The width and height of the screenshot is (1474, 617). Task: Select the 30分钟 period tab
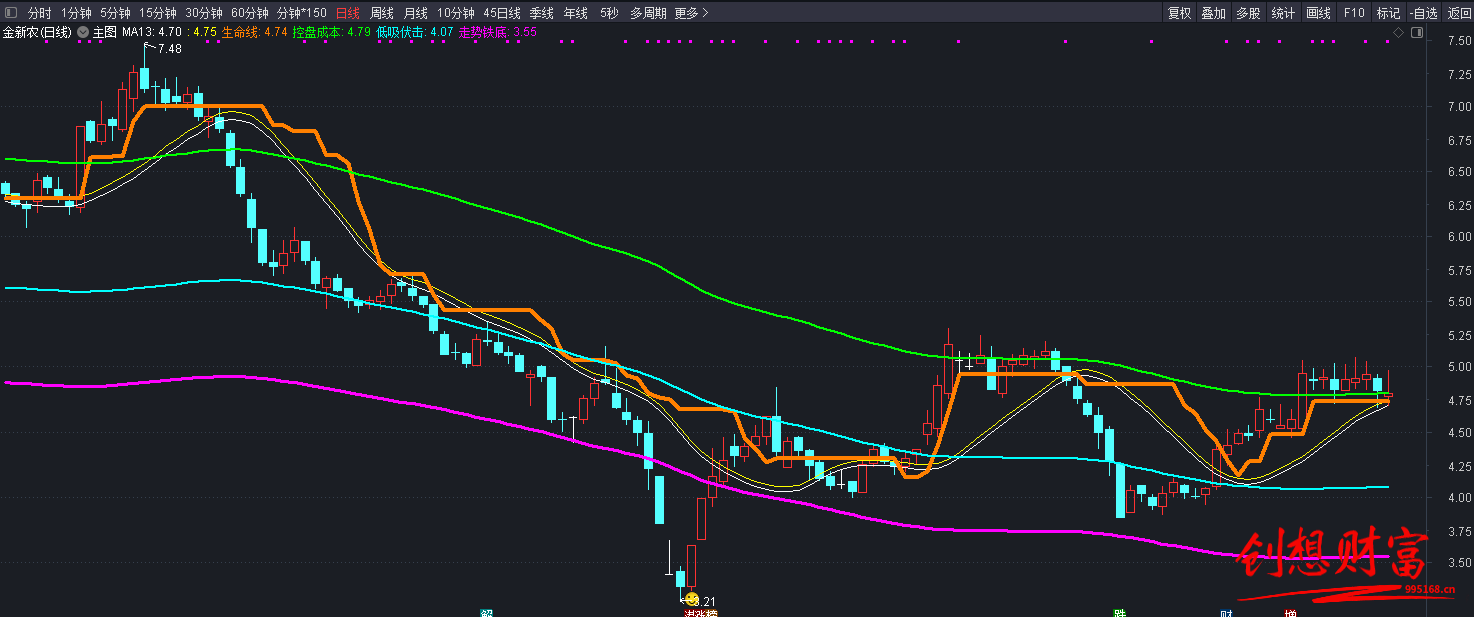pos(204,13)
